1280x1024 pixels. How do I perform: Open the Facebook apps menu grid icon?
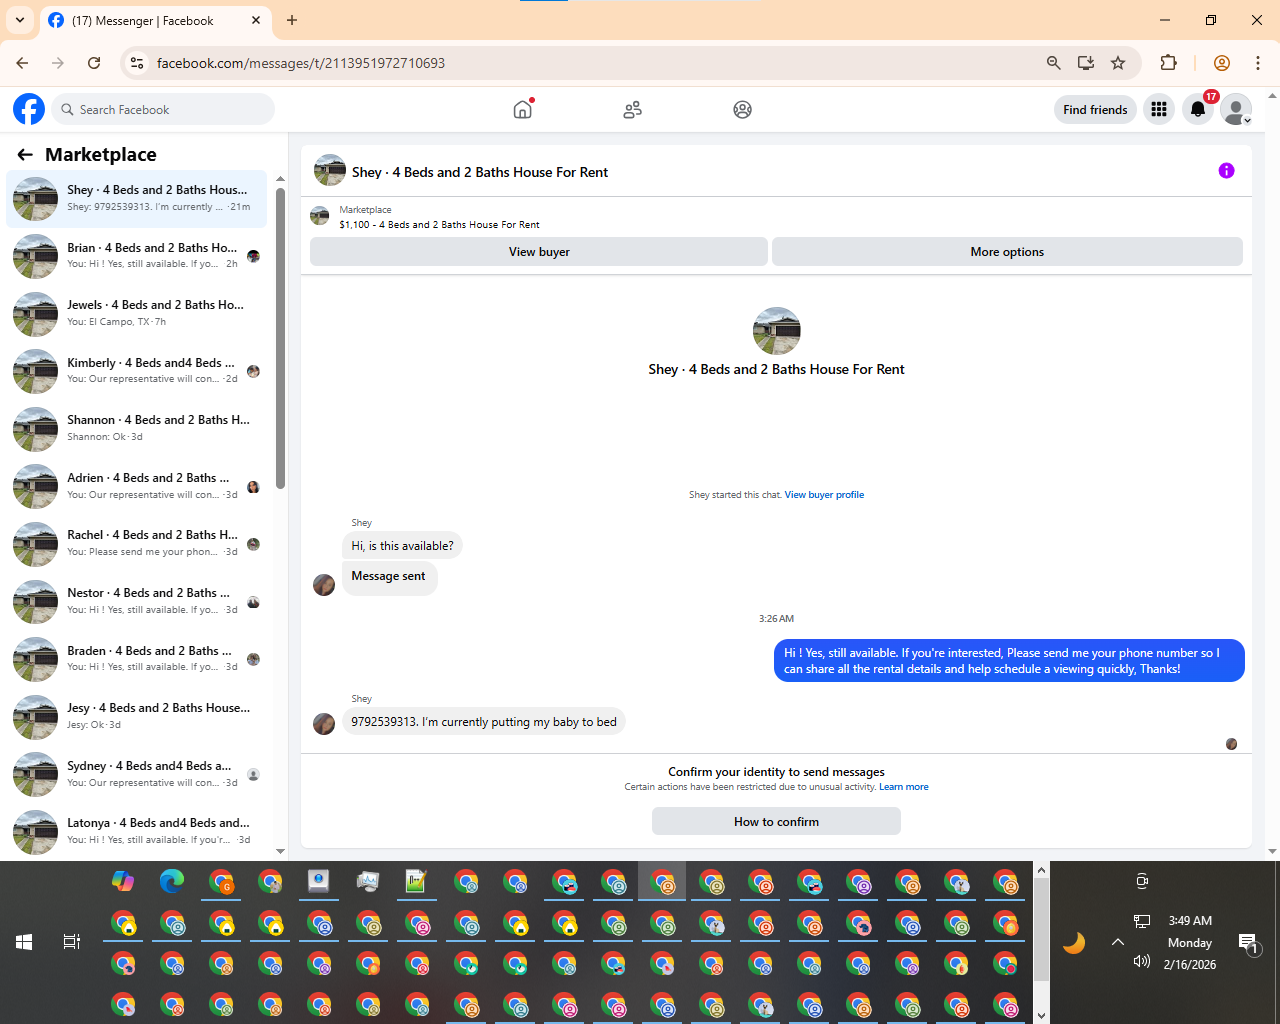pyautogui.click(x=1159, y=110)
